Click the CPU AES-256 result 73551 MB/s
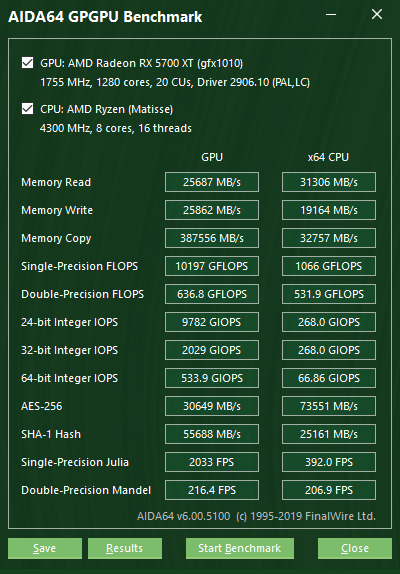 pos(329,406)
